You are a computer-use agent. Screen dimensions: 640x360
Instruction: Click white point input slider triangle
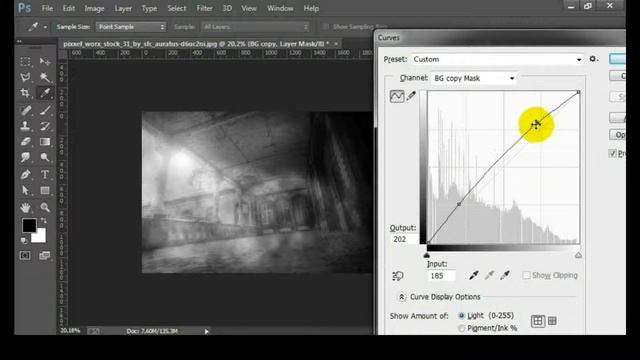click(578, 256)
